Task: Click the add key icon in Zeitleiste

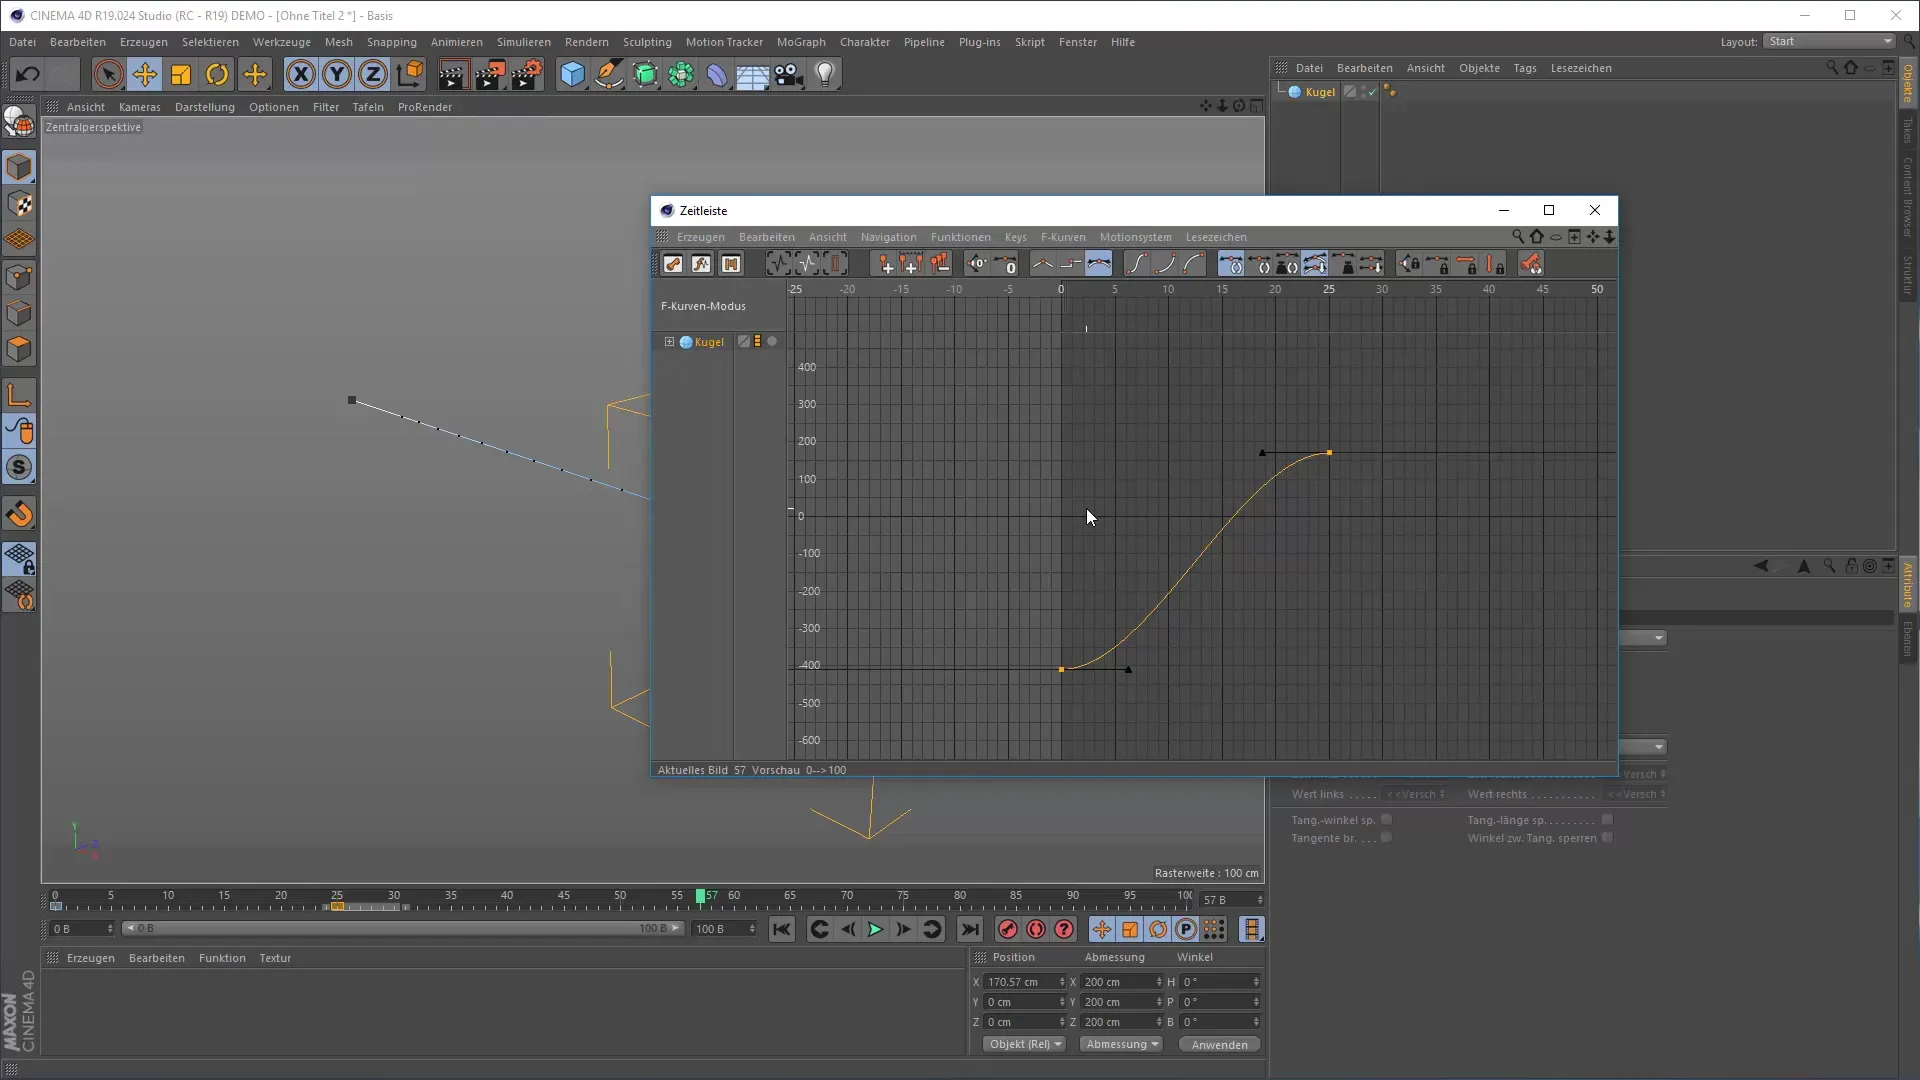Action: click(x=884, y=264)
